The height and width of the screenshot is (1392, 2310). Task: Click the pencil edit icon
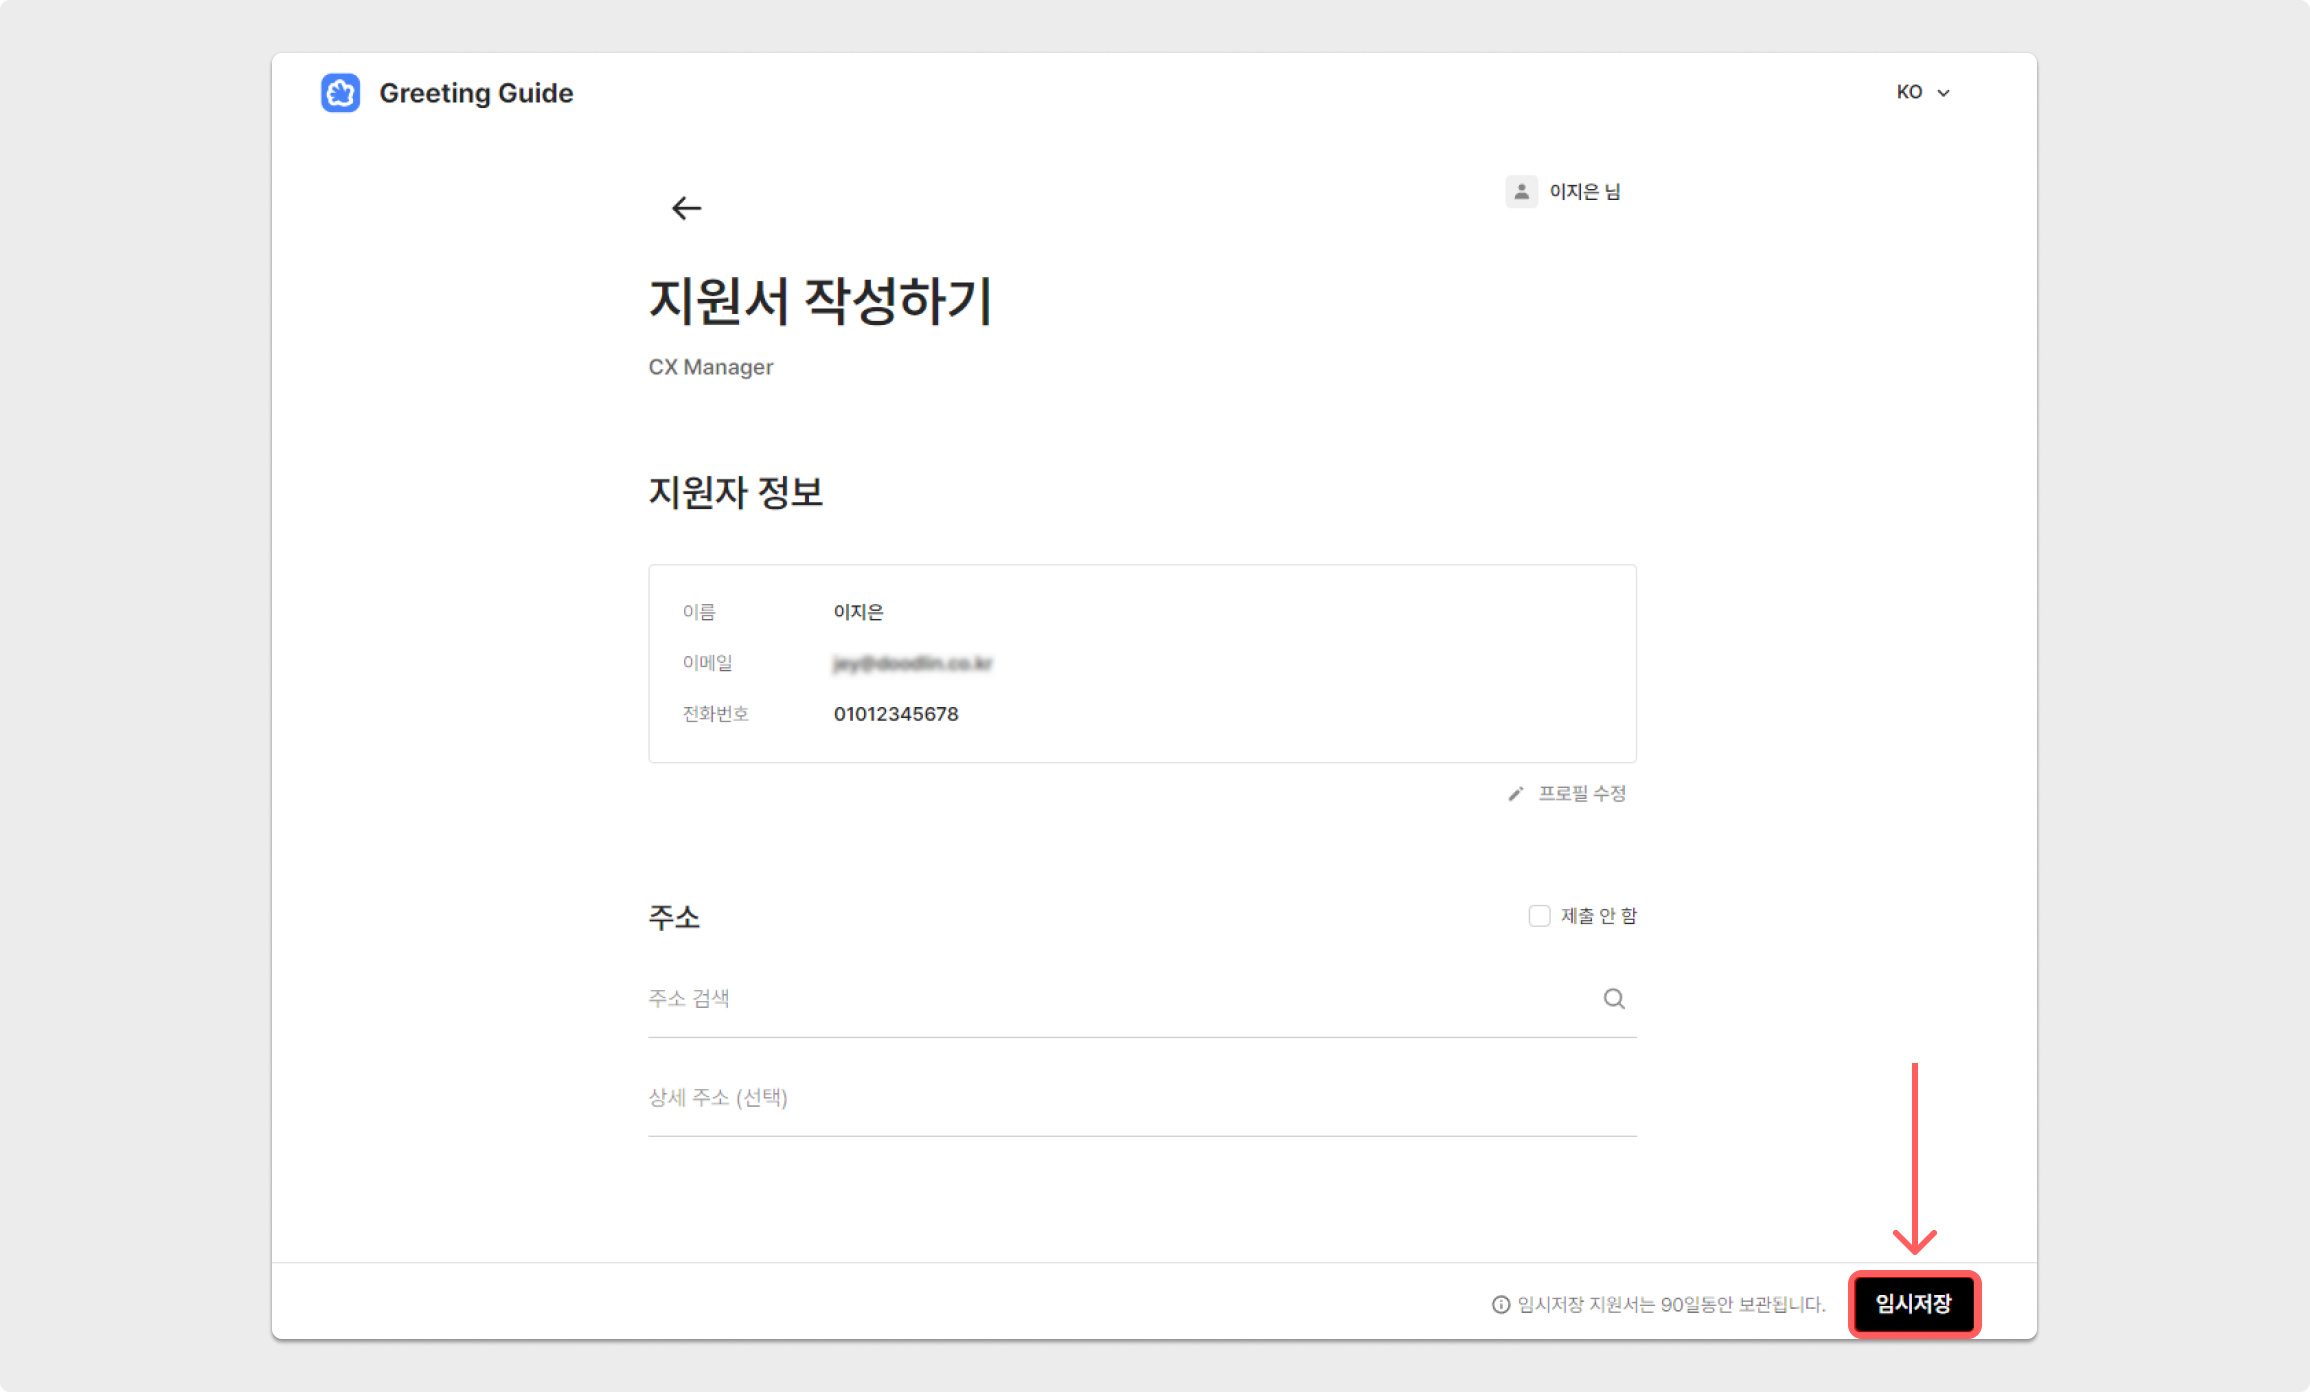pos(1516,794)
